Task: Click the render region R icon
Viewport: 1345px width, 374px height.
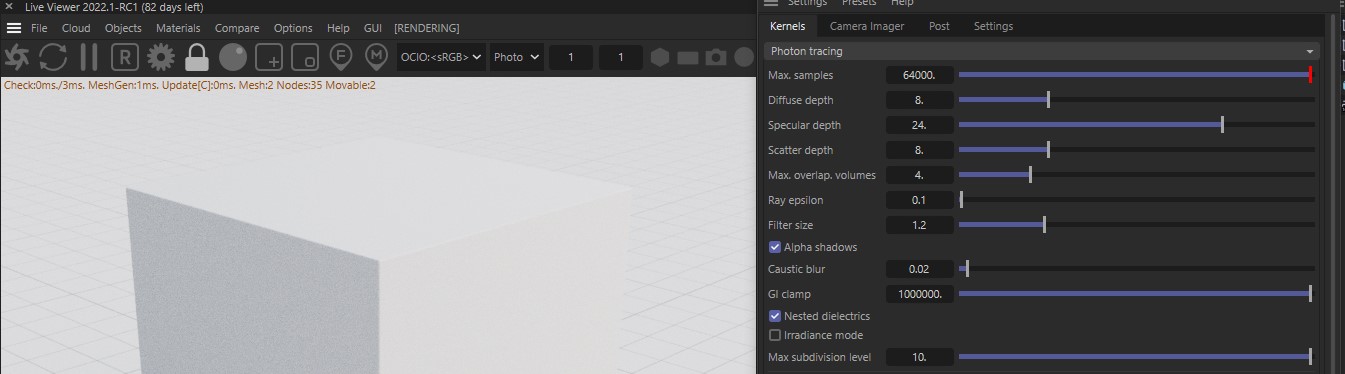Action: click(x=125, y=57)
